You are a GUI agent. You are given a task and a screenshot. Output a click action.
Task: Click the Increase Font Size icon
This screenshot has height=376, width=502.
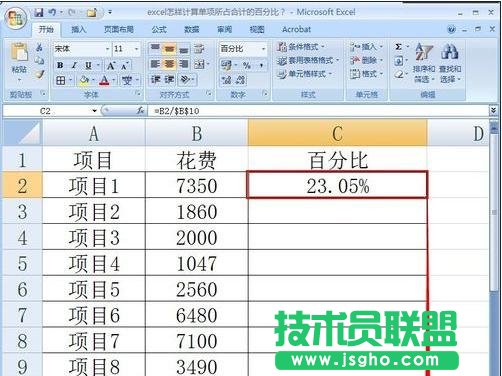(110, 66)
